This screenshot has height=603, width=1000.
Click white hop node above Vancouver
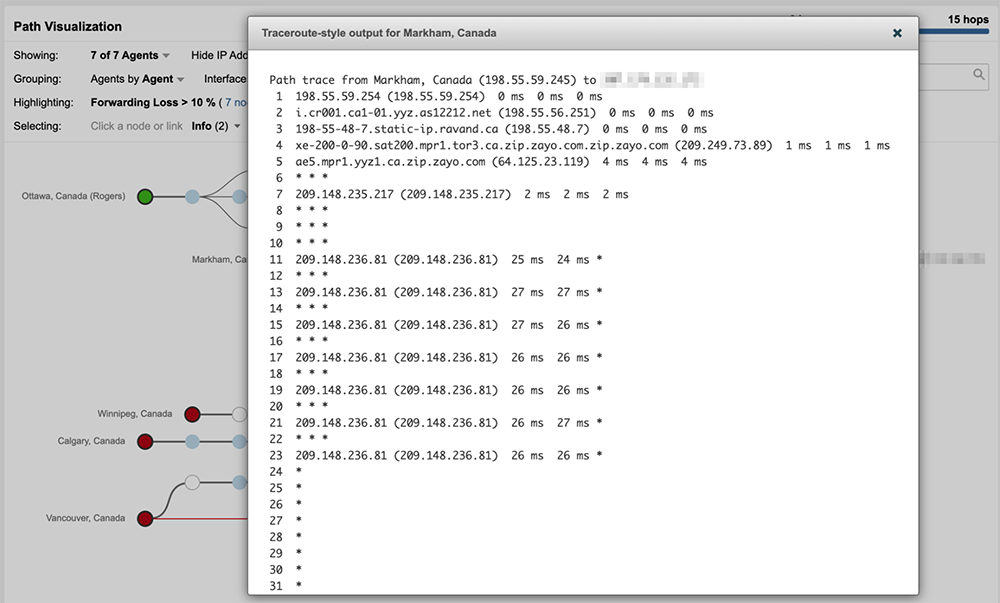click(192, 483)
